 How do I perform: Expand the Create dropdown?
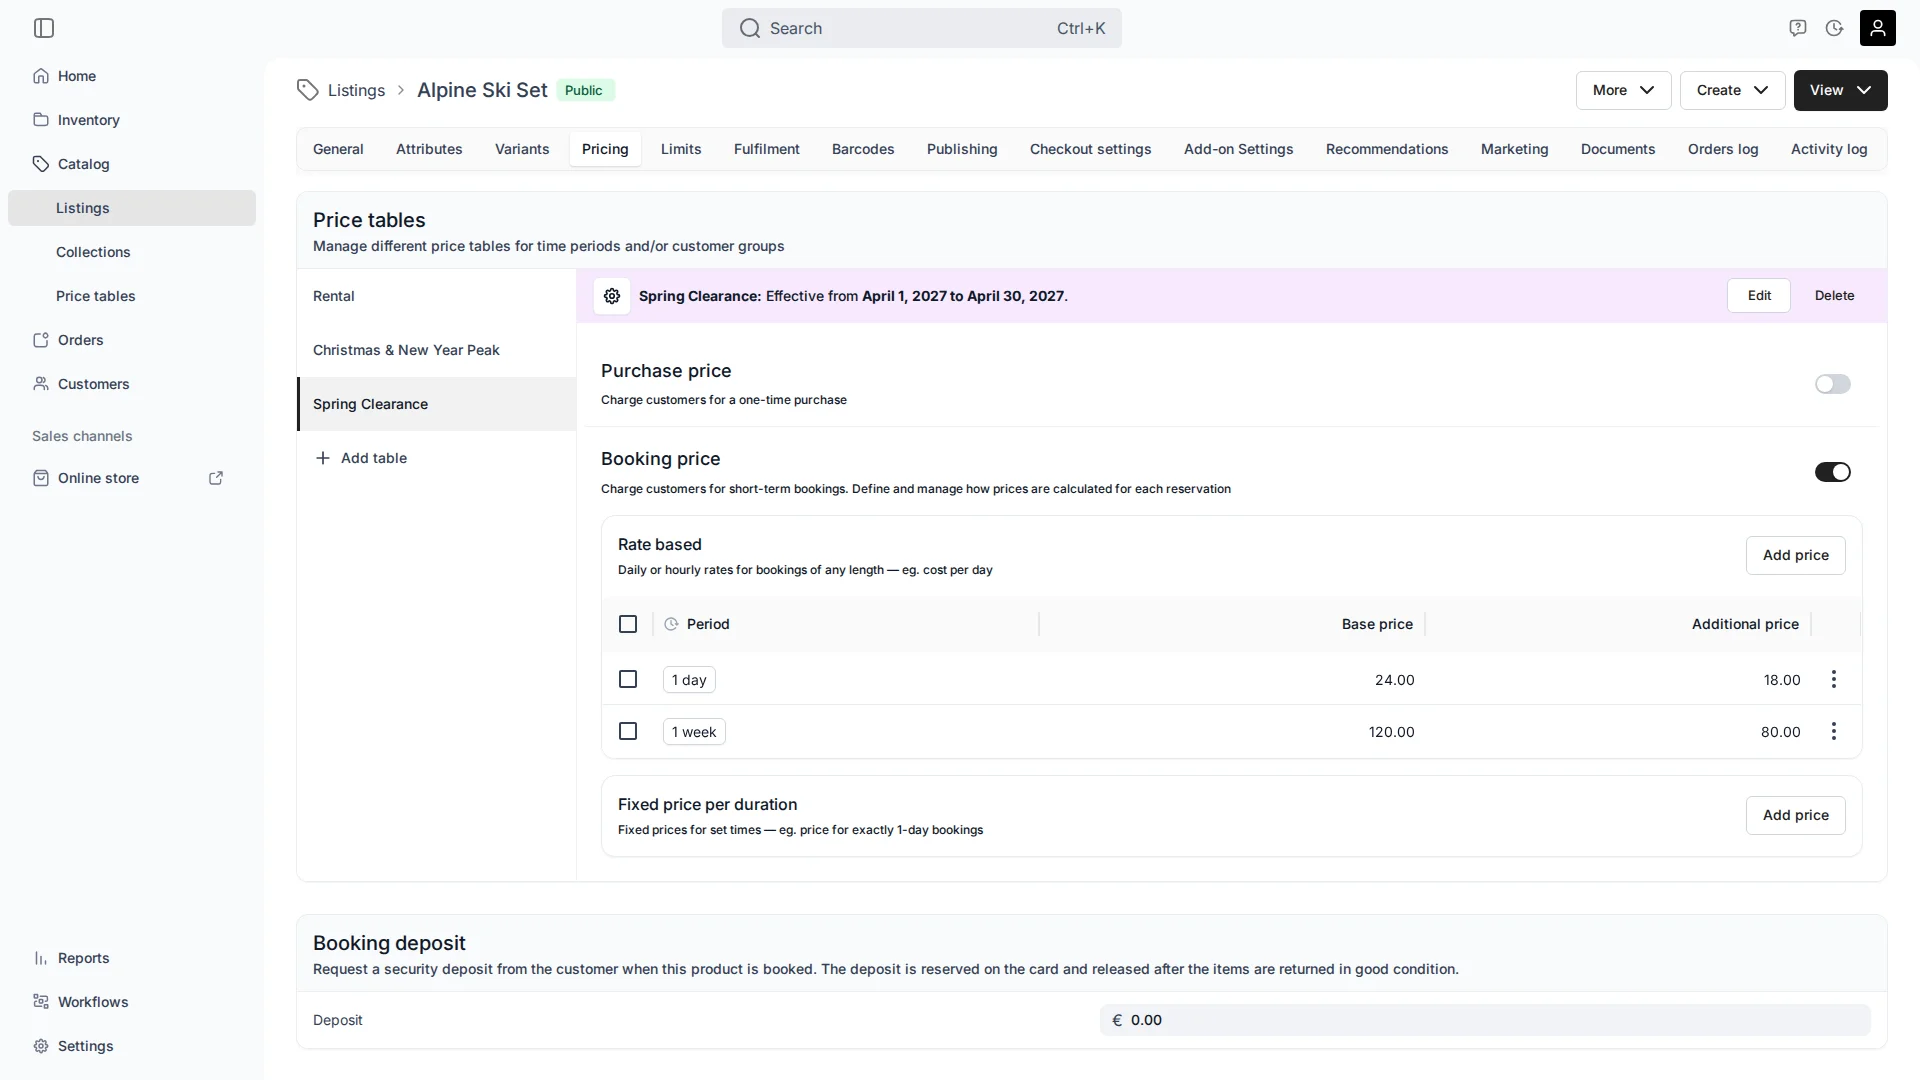tap(1732, 90)
